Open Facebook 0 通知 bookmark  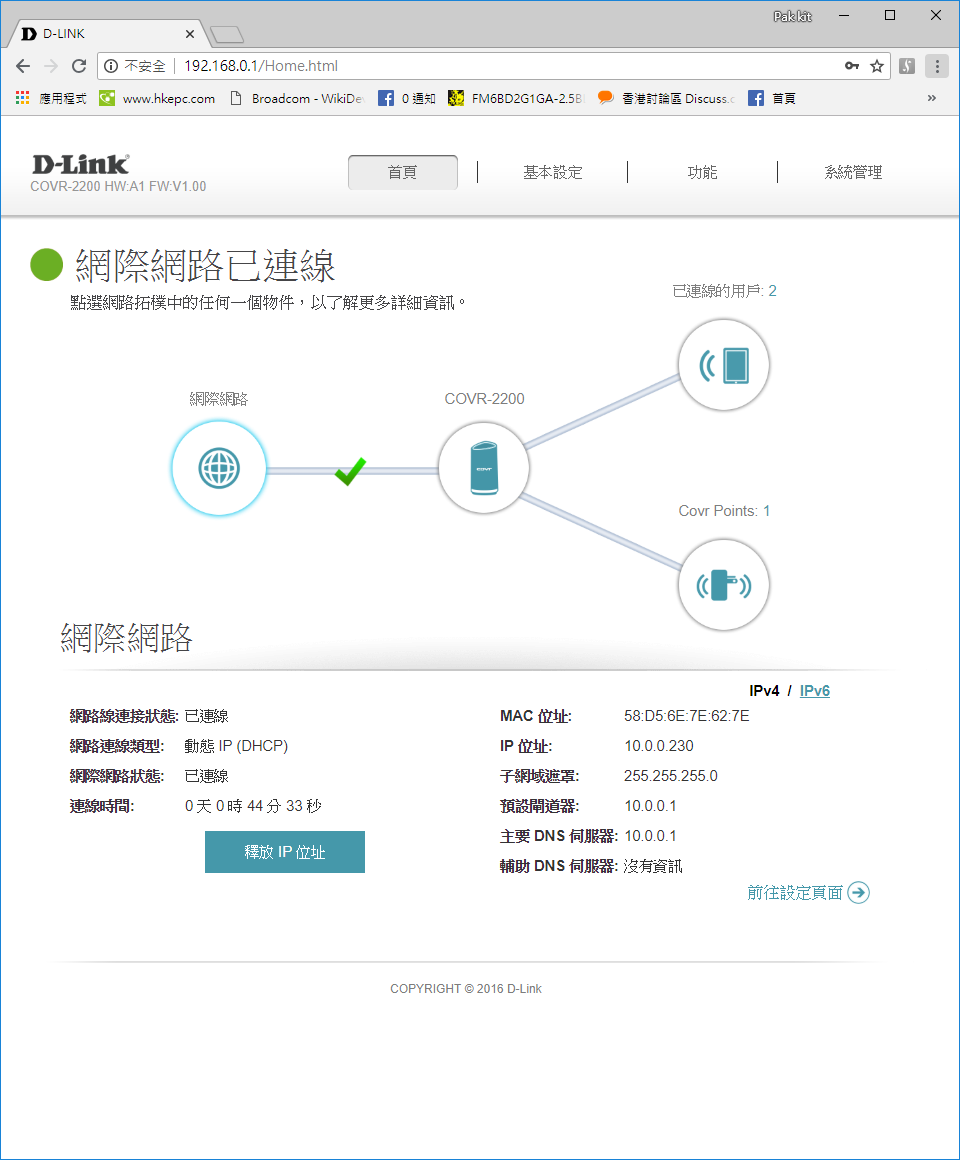[x=407, y=98]
